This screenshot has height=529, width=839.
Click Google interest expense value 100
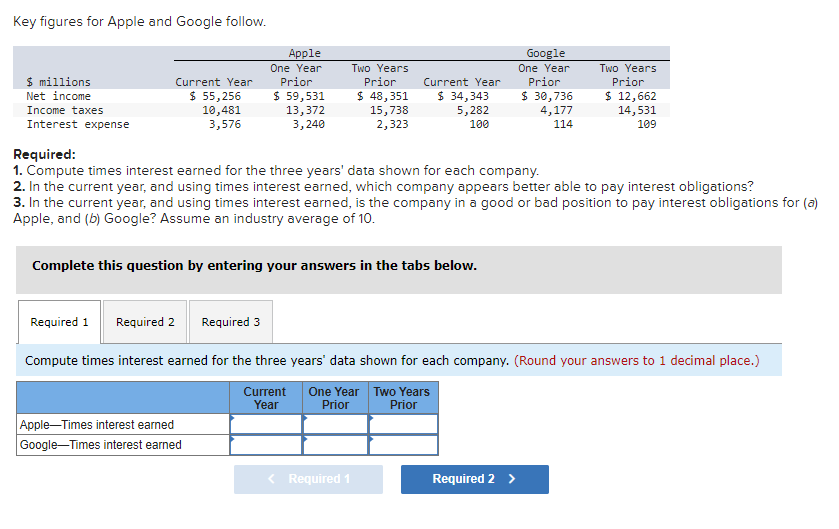tap(479, 124)
